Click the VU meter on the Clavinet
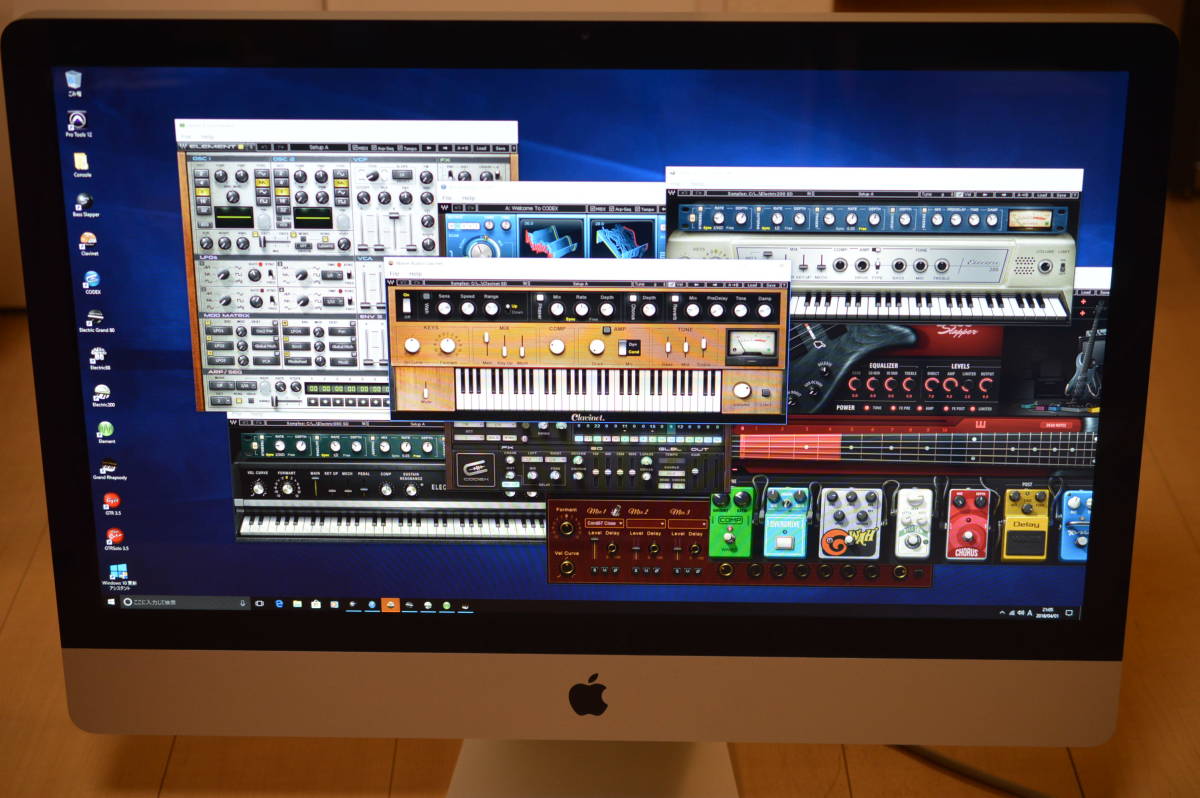Viewport: 1200px width, 798px height. 753,346
